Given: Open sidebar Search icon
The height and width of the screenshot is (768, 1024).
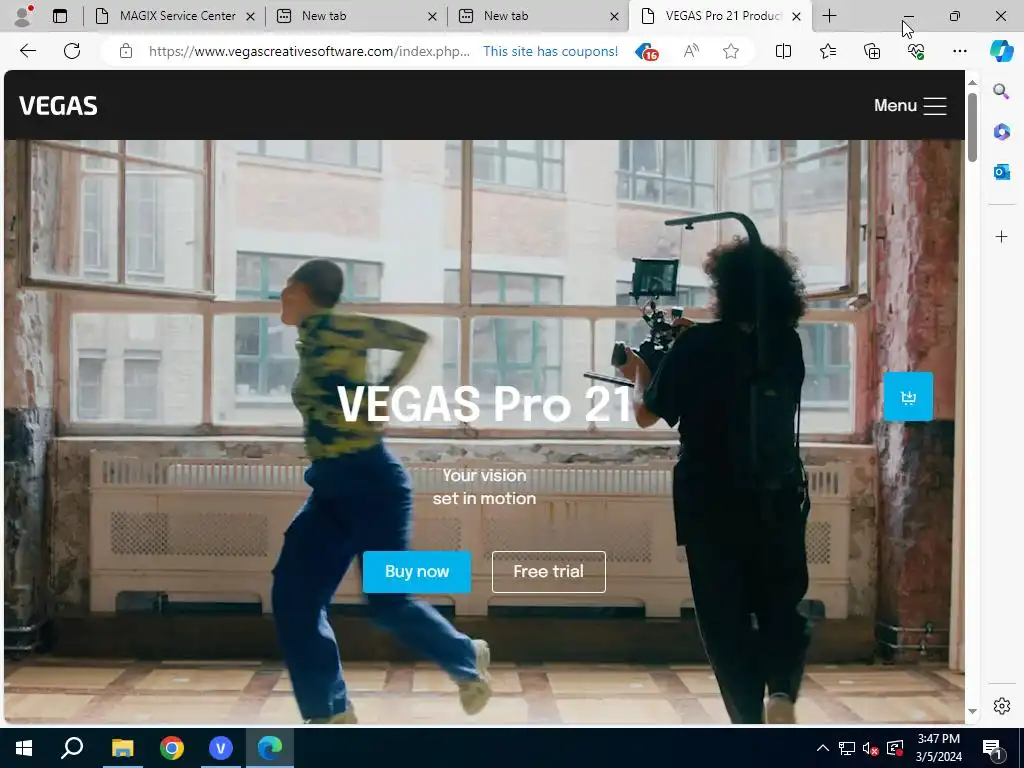Looking at the screenshot, I should (x=1001, y=91).
